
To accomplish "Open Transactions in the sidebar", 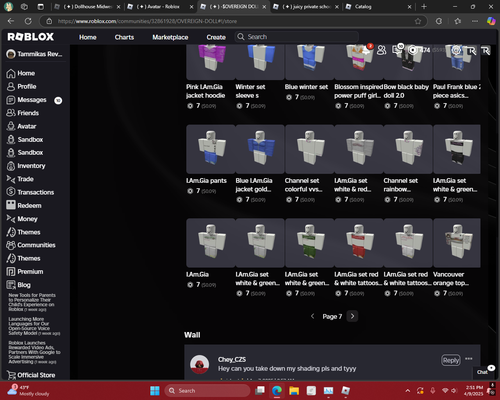I will tap(30, 192).
